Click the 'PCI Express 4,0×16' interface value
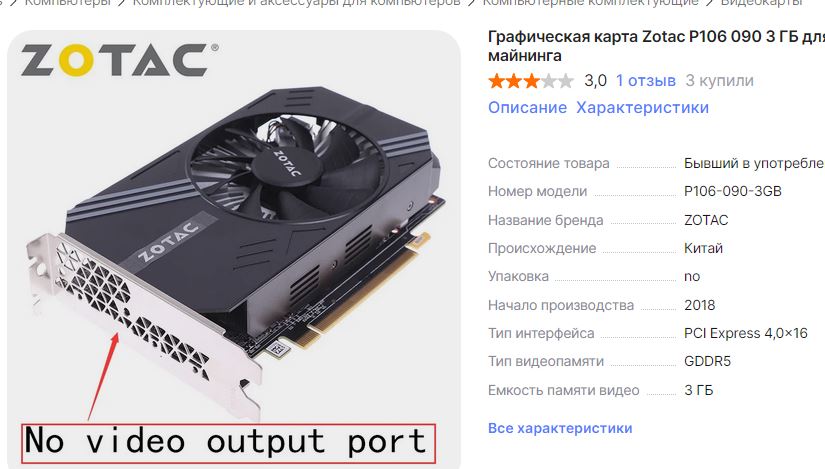The height and width of the screenshot is (469, 825). coord(745,333)
